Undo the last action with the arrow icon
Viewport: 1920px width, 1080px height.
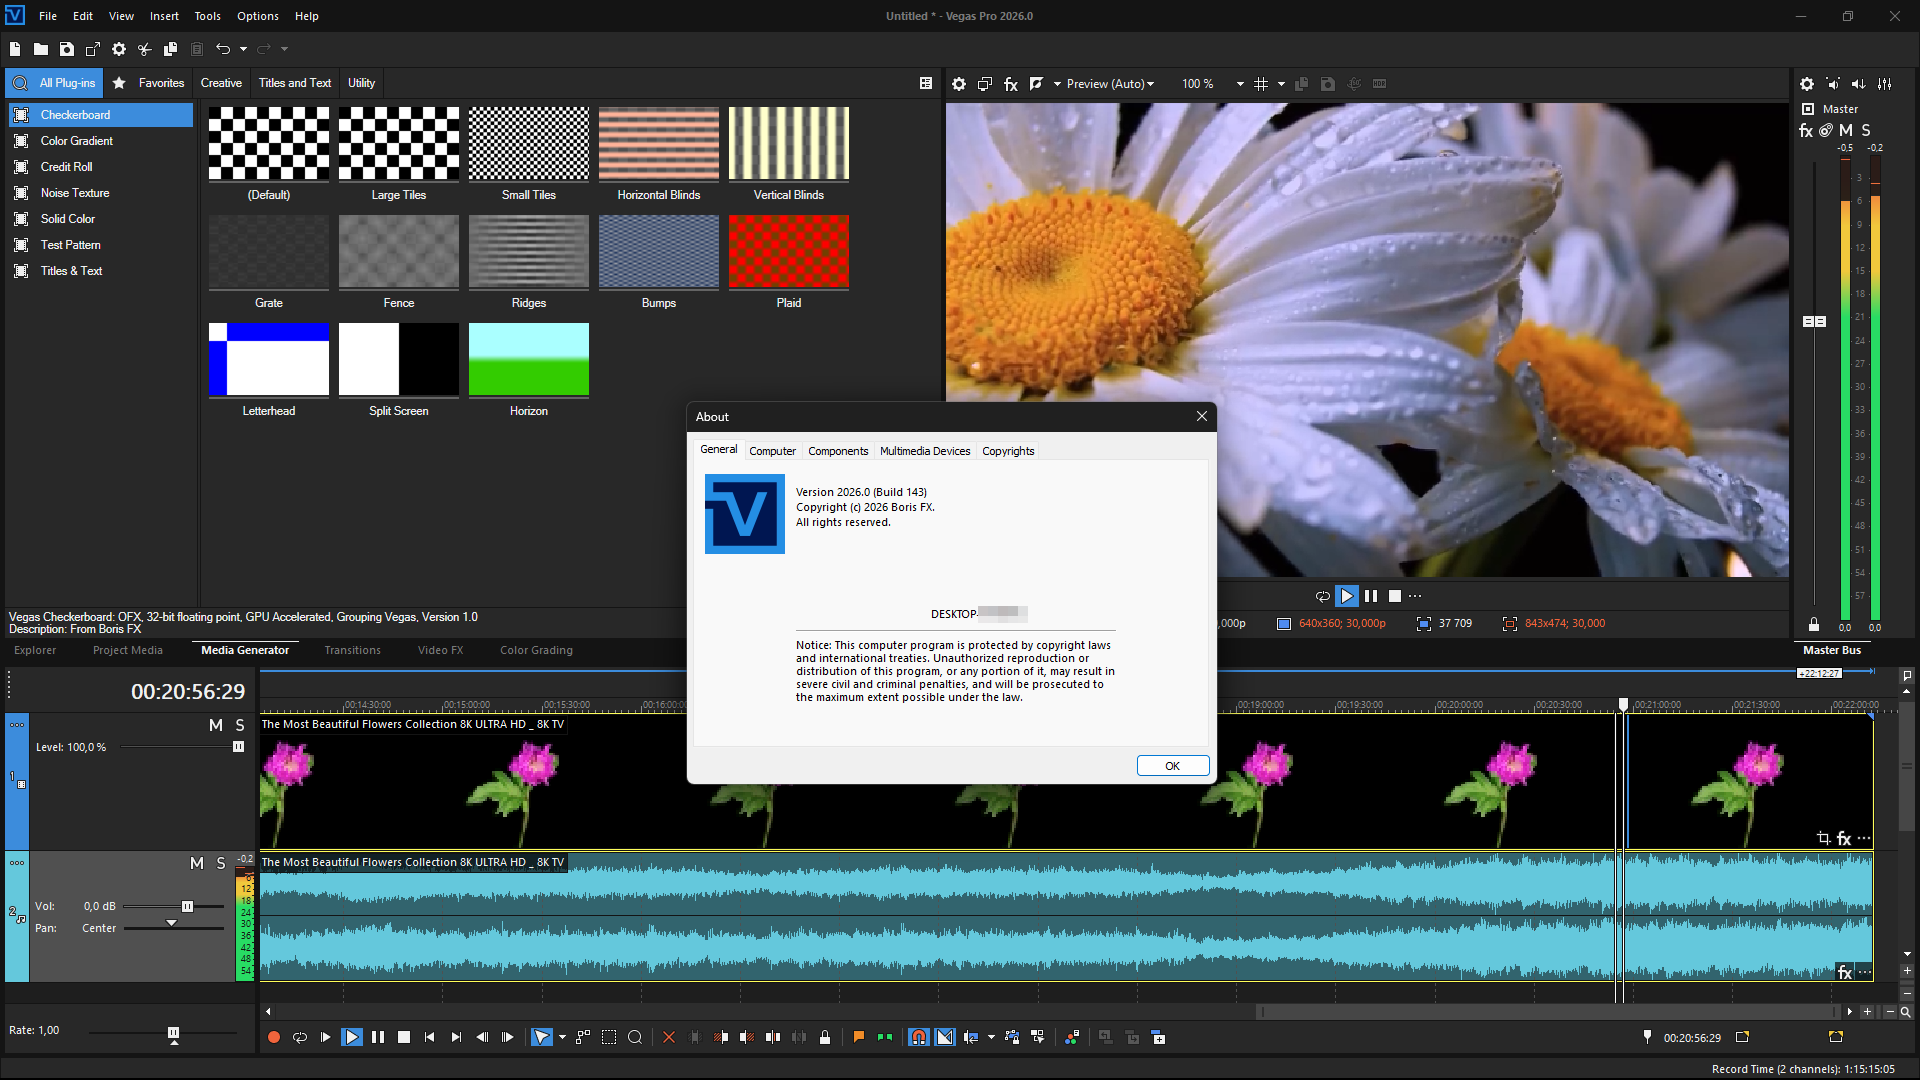point(223,49)
